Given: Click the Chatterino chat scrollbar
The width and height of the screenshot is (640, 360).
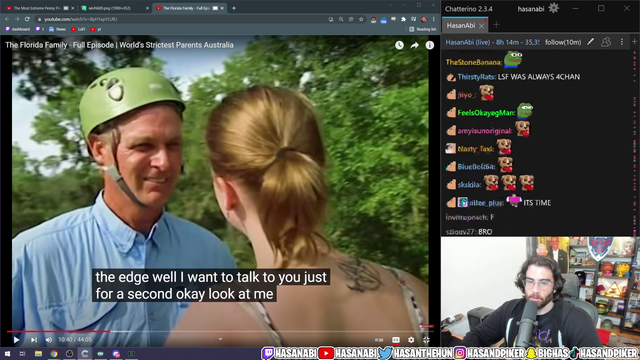Looking at the screenshot, I should tap(635, 143).
